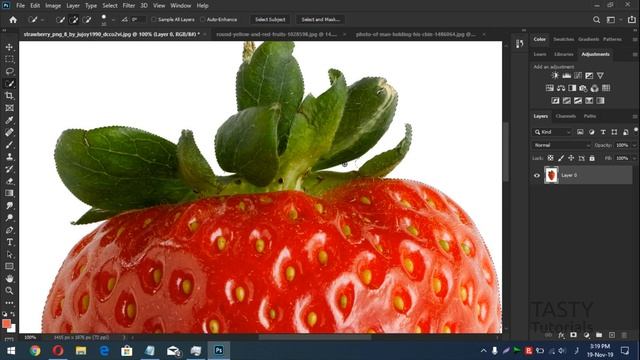Choose Add to selection mode
Image resolution: width=640 pixels, height=360 pixels.
pos(73,20)
